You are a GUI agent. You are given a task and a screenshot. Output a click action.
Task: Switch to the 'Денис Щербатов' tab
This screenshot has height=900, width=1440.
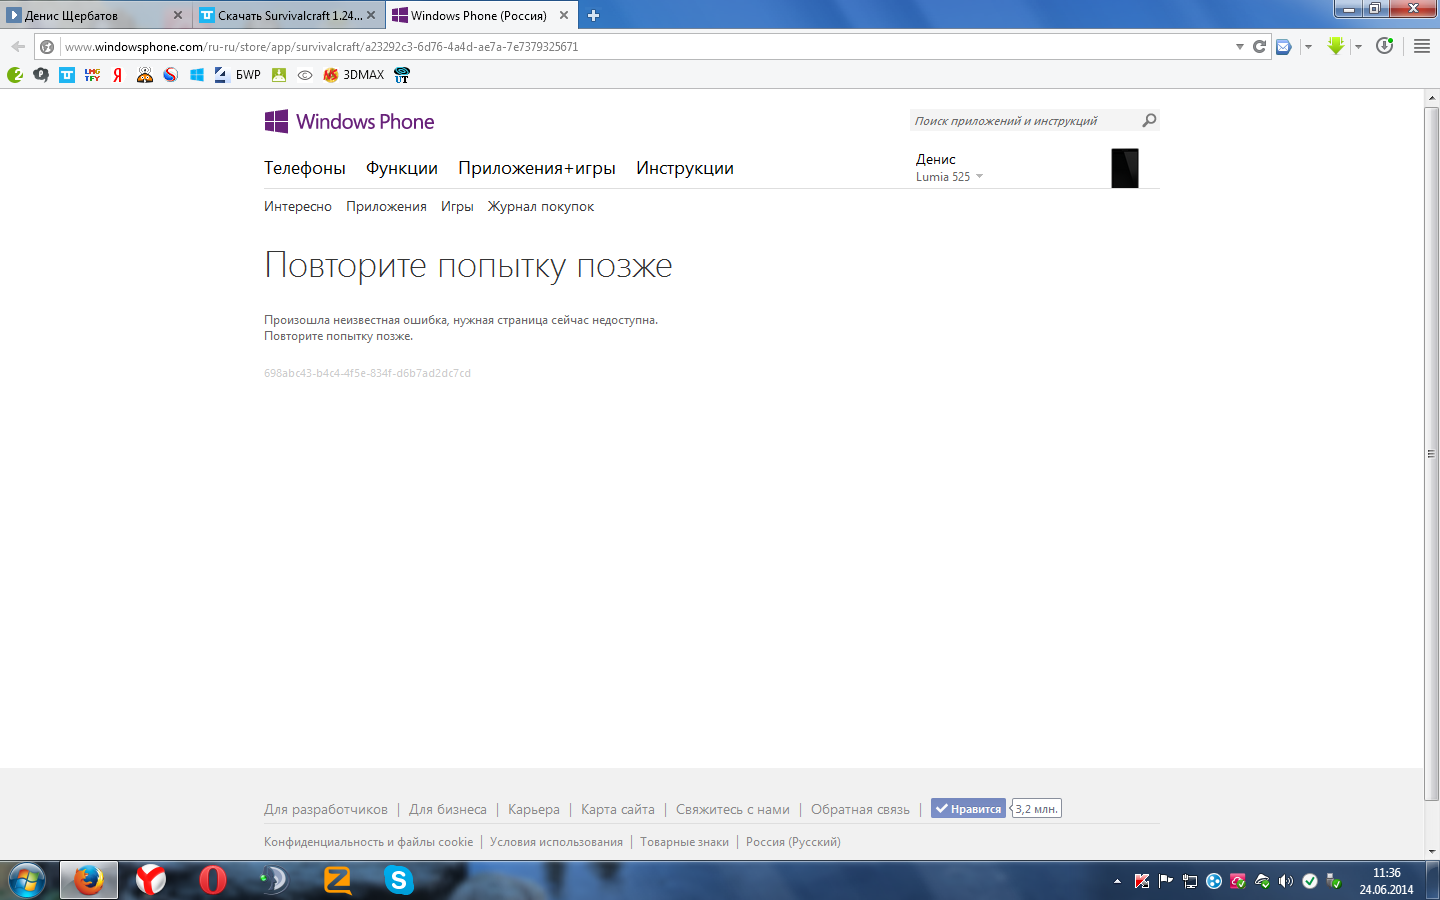point(96,15)
